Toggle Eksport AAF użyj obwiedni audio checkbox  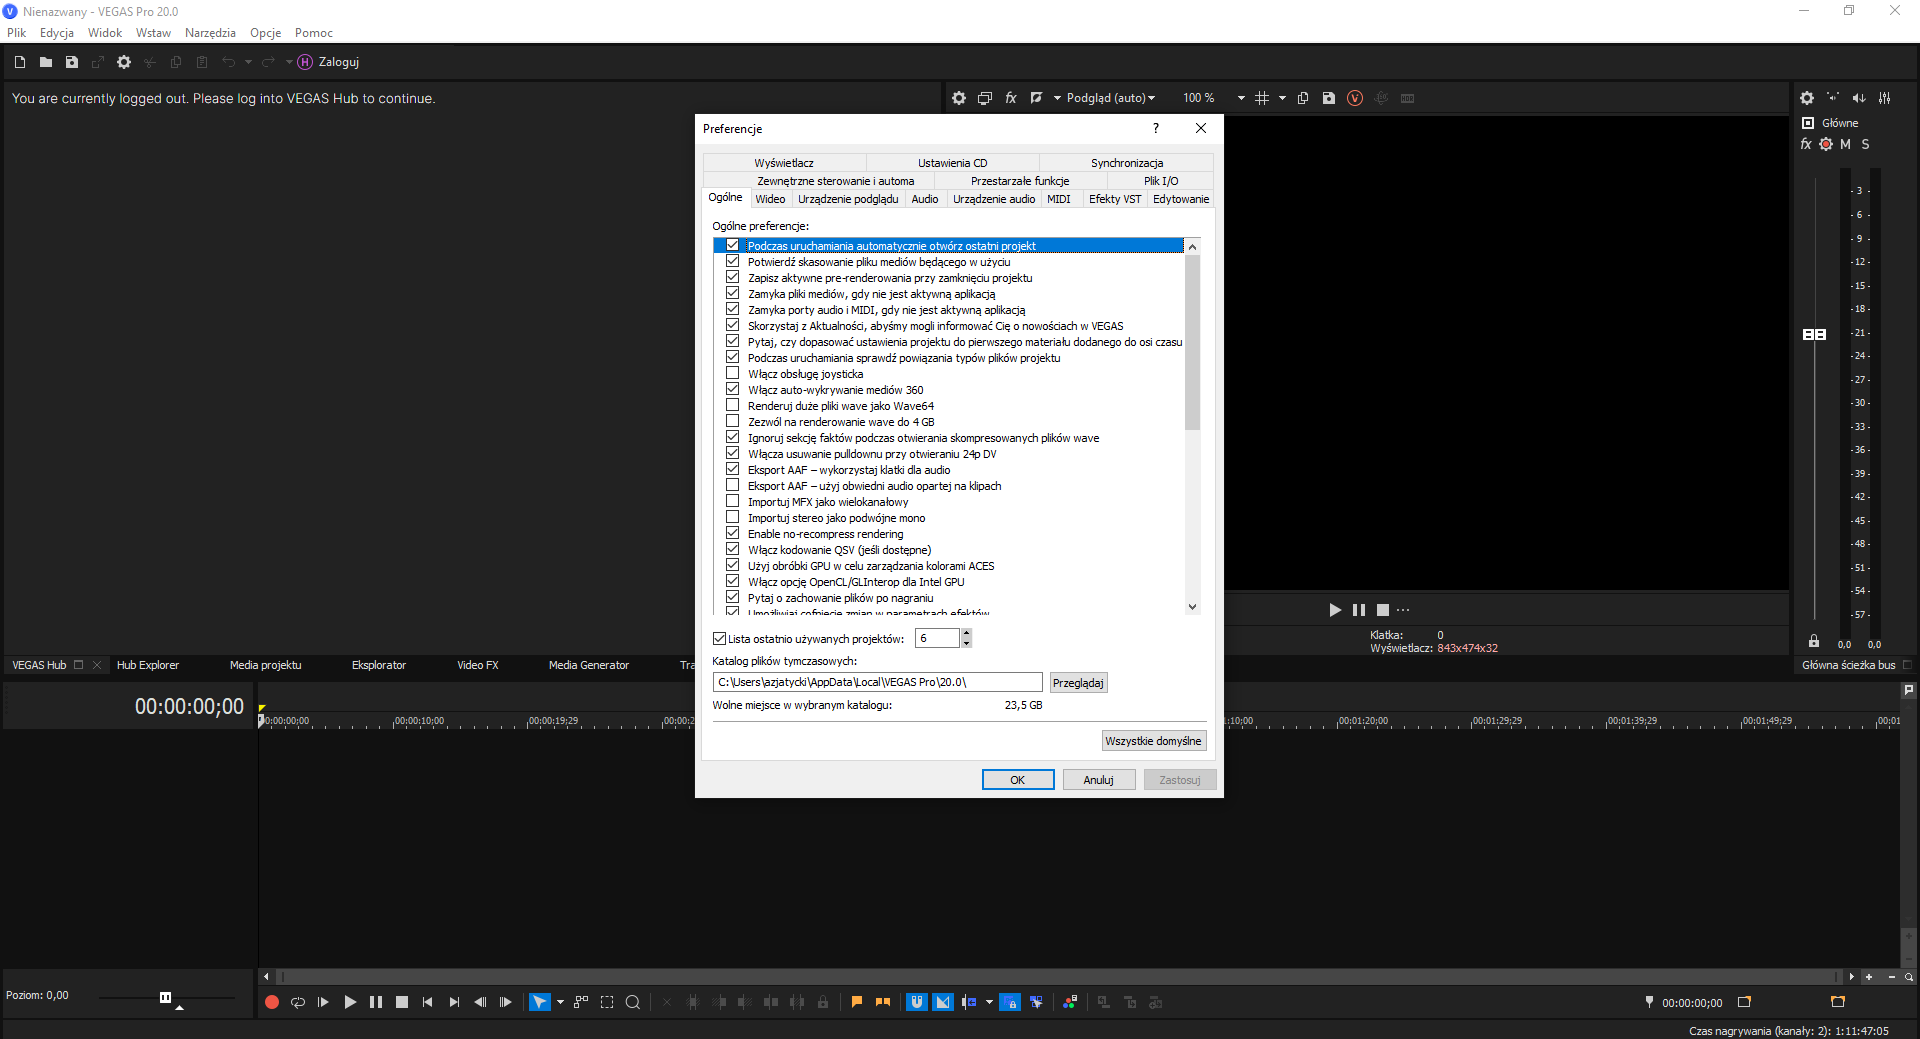pos(732,485)
